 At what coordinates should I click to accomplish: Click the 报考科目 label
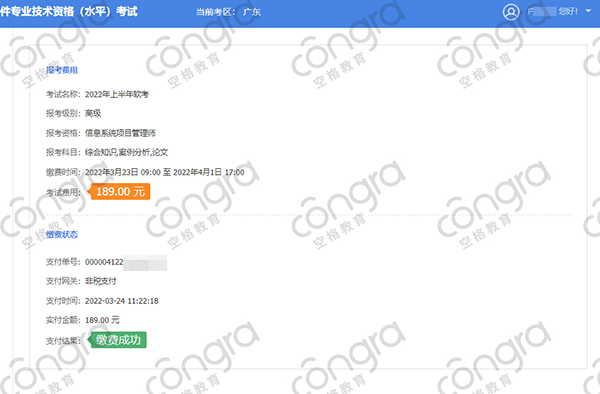[x=63, y=152]
